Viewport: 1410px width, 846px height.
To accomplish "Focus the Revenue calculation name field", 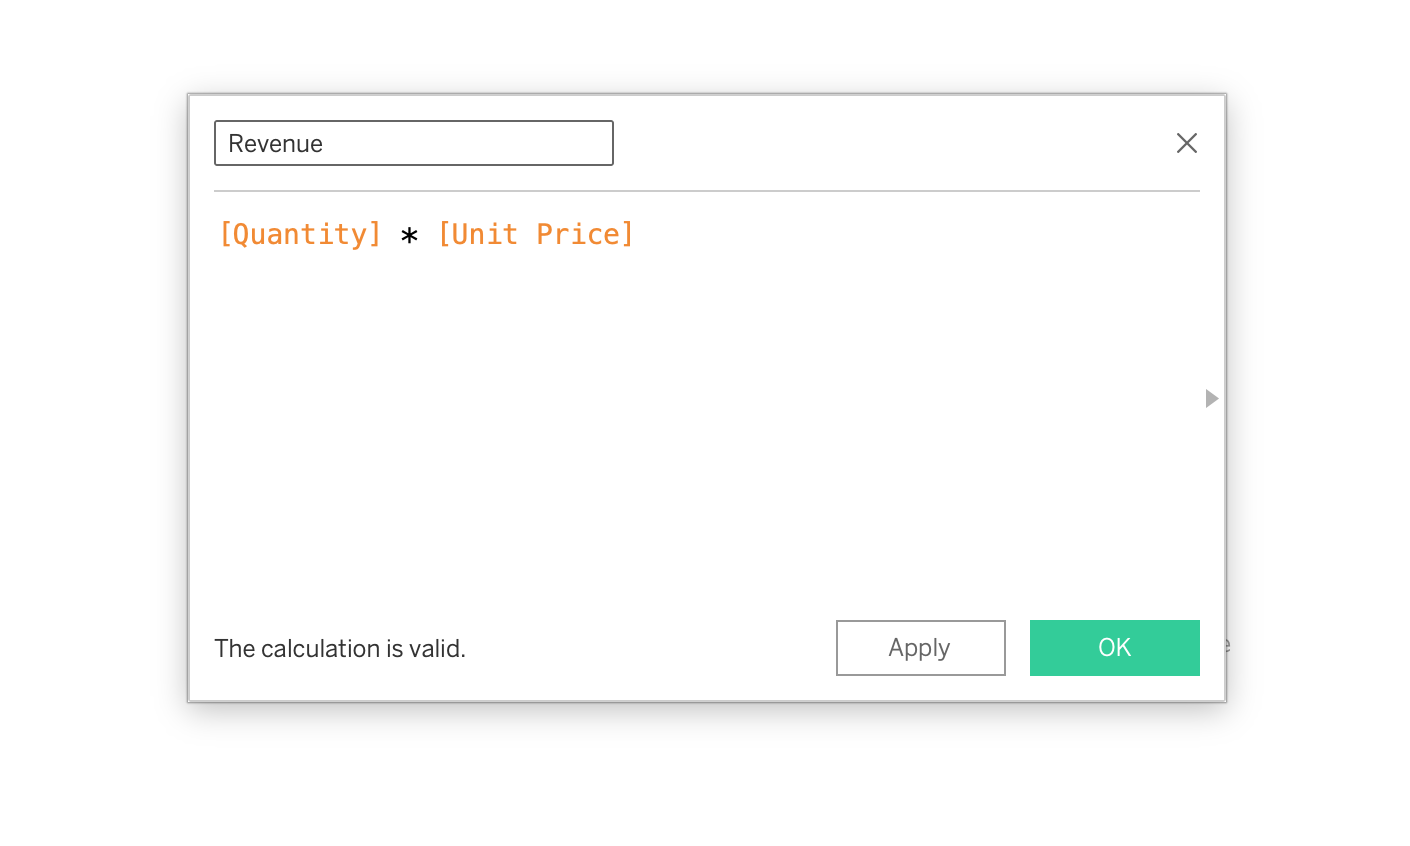I will 413,143.
